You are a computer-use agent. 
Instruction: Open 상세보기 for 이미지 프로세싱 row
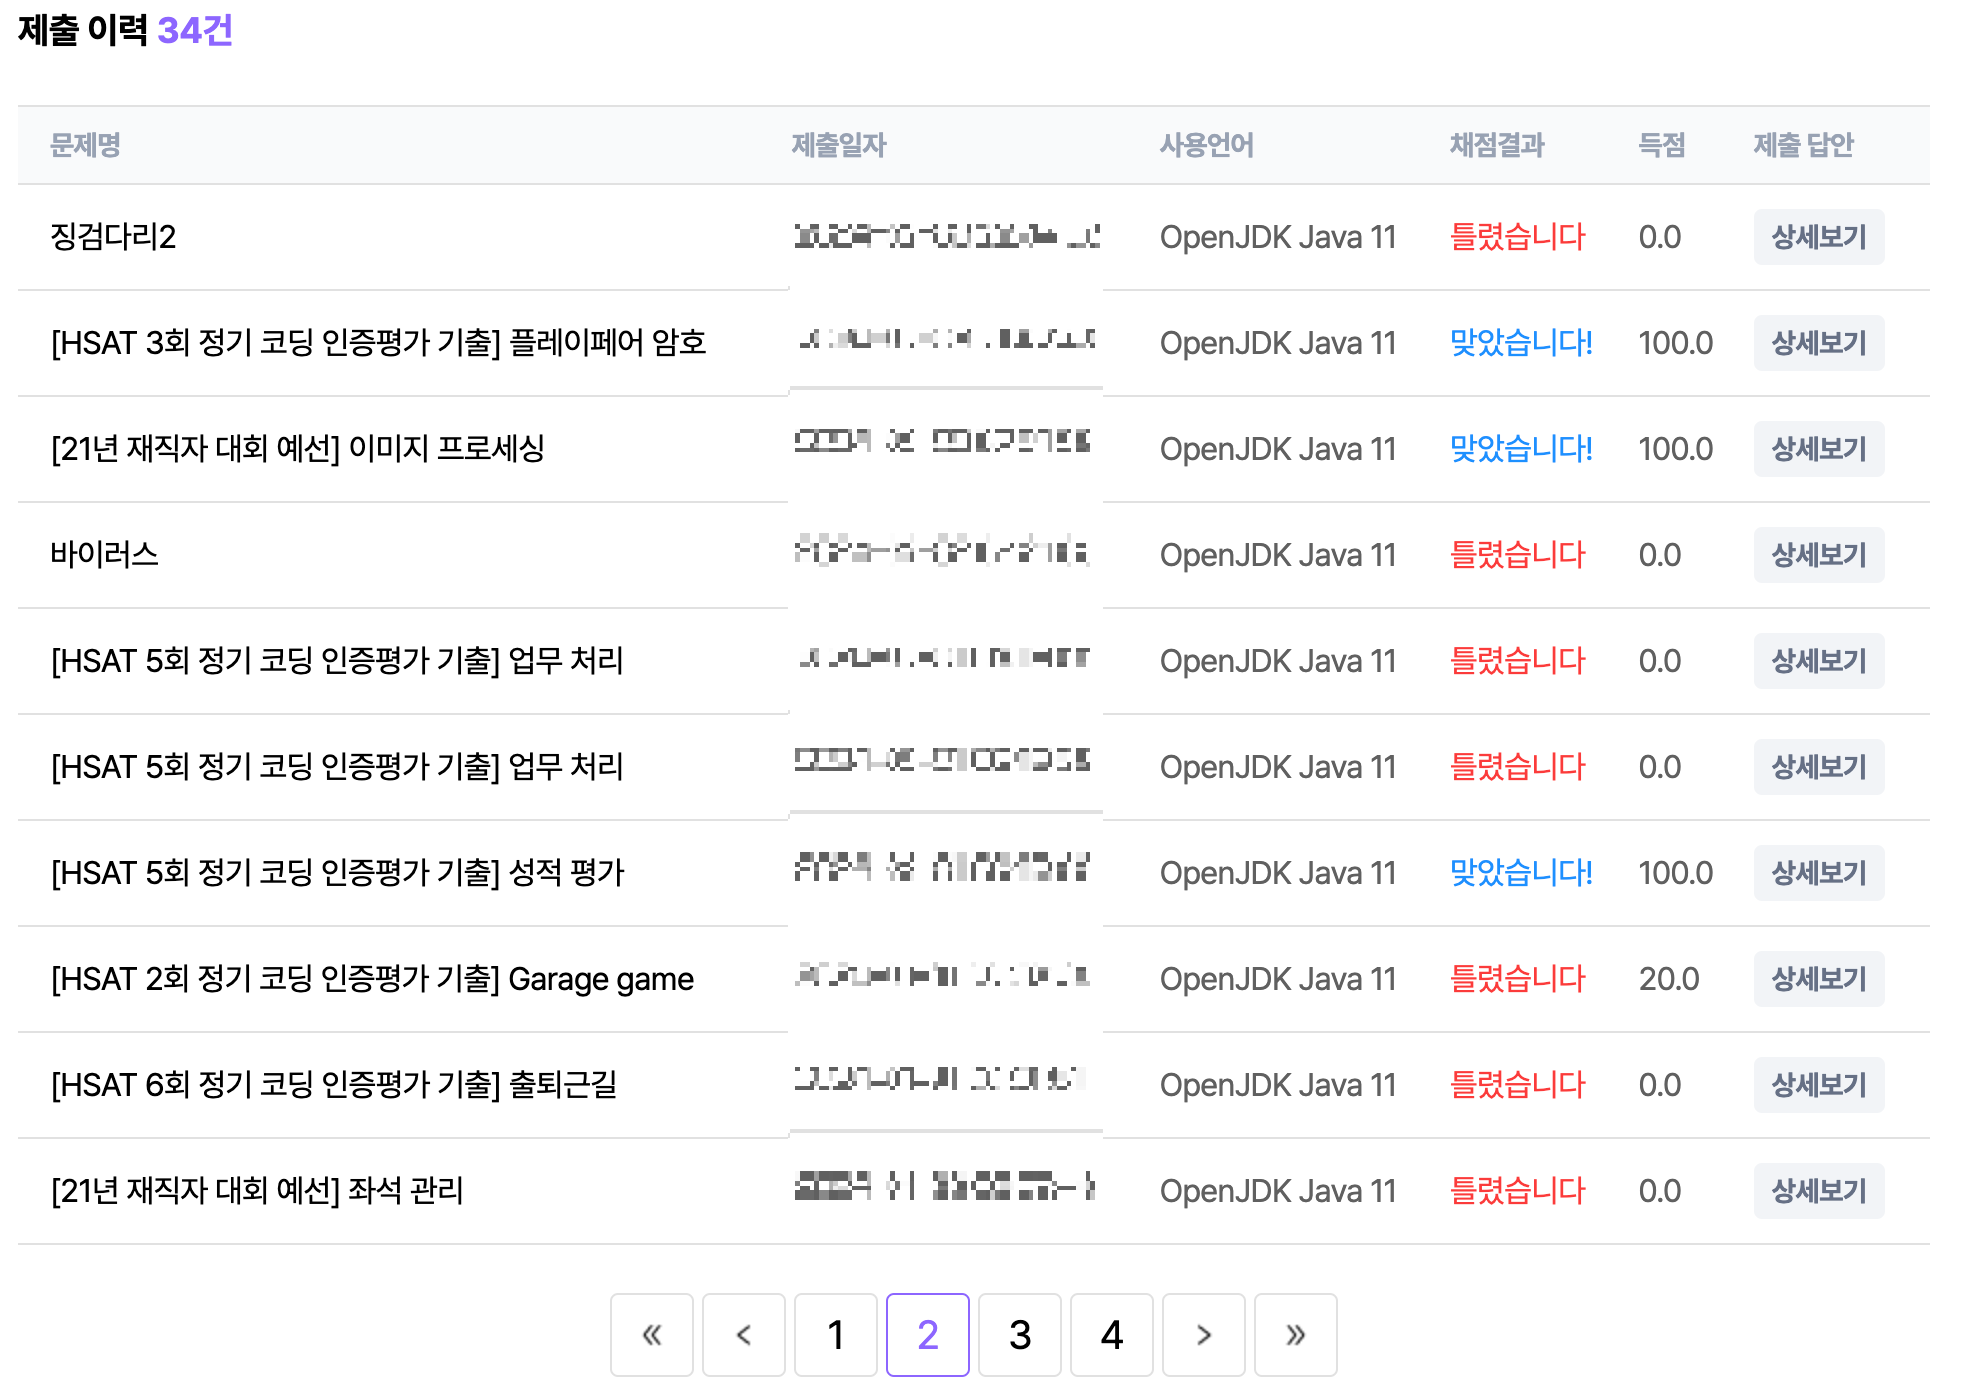pos(1818,449)
